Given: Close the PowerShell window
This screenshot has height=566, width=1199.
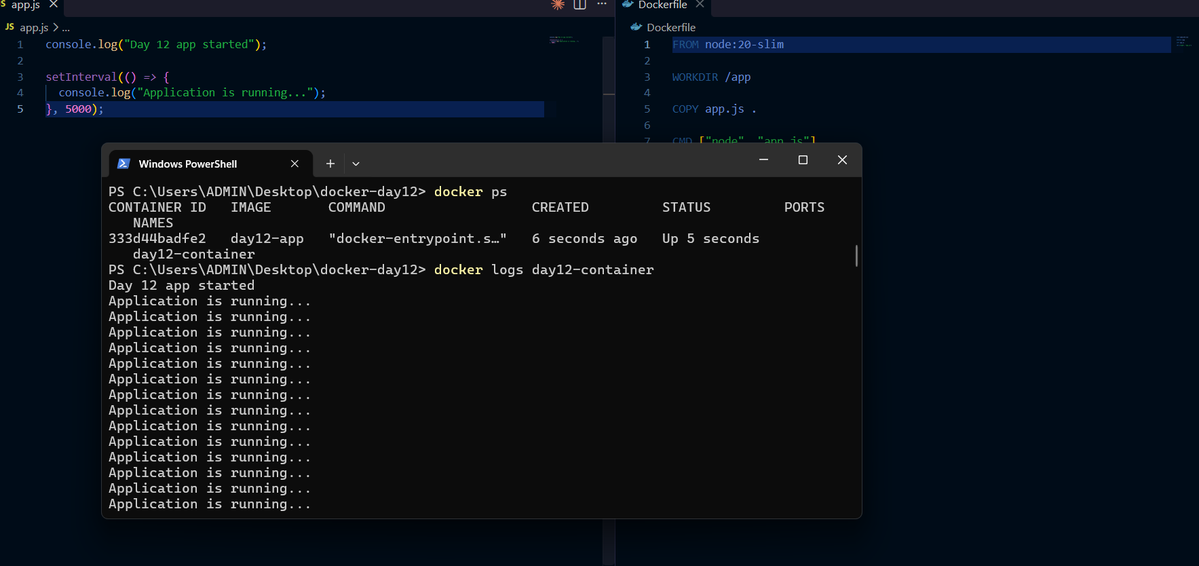Looking at the screenshot, I should [x=842, y=159].
